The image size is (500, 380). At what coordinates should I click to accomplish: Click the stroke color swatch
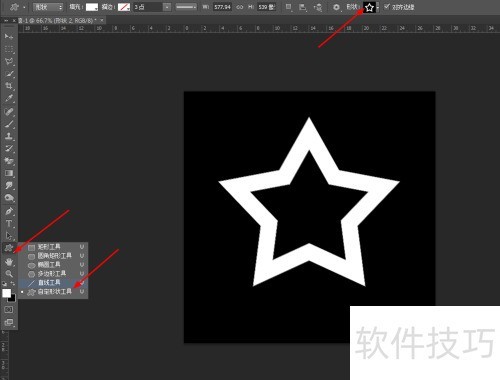124,7
